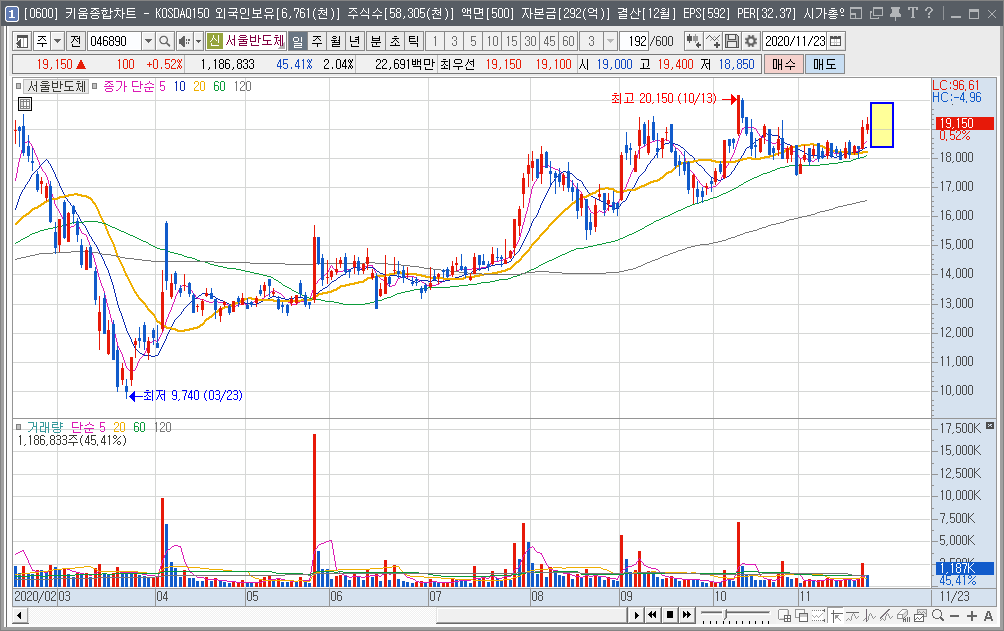Click the overlapping windows icon in bottom toolbar
The width and height of the screenshot is (1004, 631).
pyautogui.click(x=802, y=616)
